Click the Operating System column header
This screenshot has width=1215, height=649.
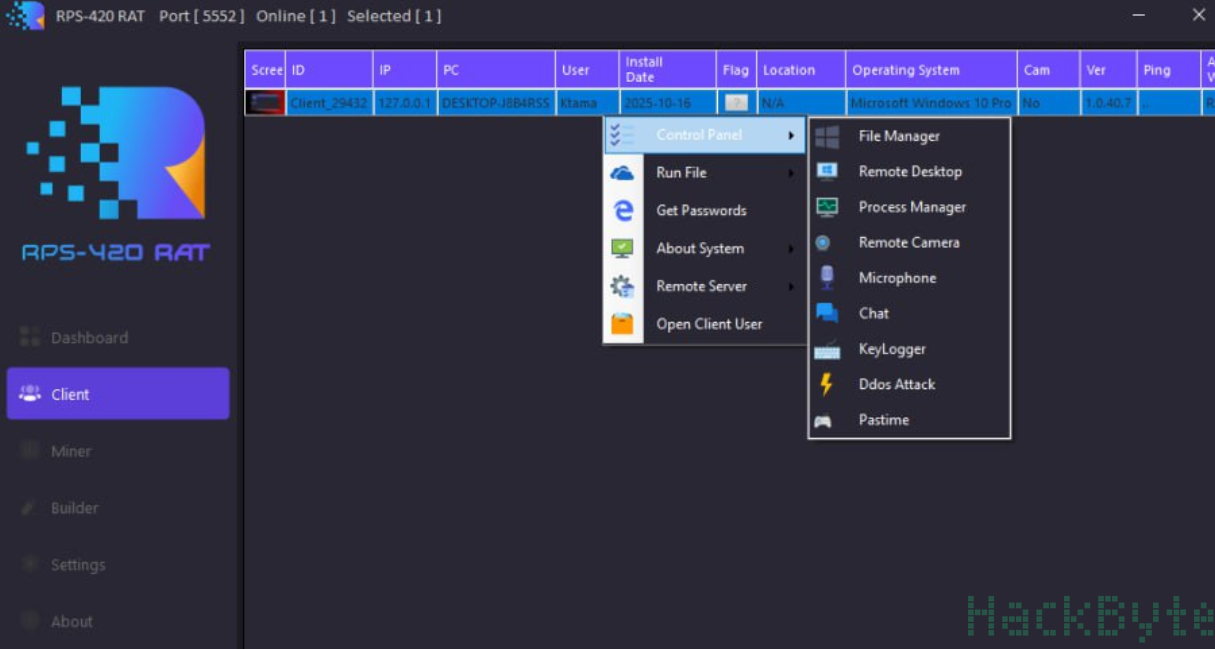tap(931, 70)
